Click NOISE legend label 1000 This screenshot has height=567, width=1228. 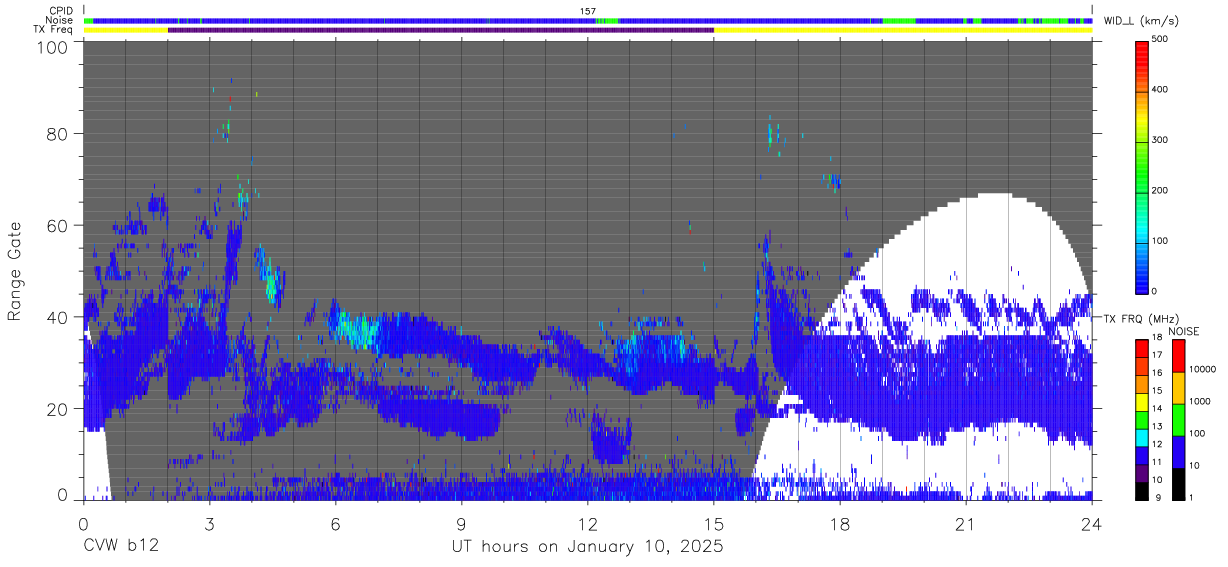point(1198,401)
